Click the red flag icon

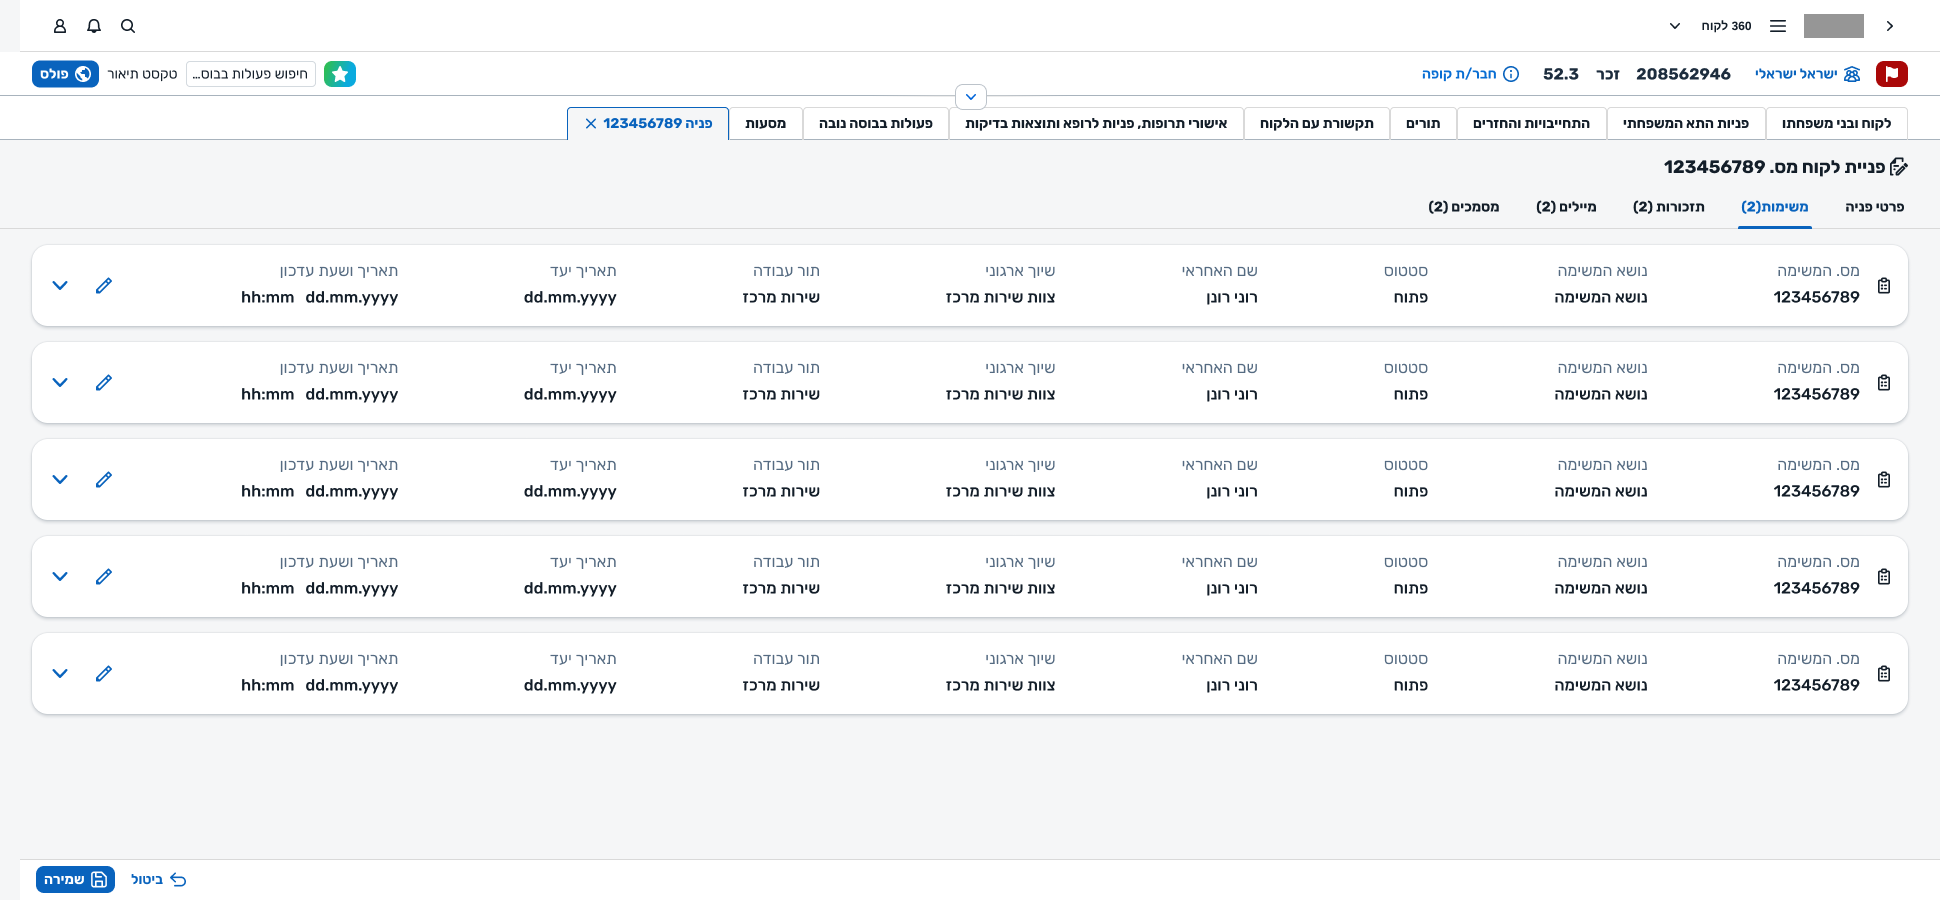[1891, 74]
